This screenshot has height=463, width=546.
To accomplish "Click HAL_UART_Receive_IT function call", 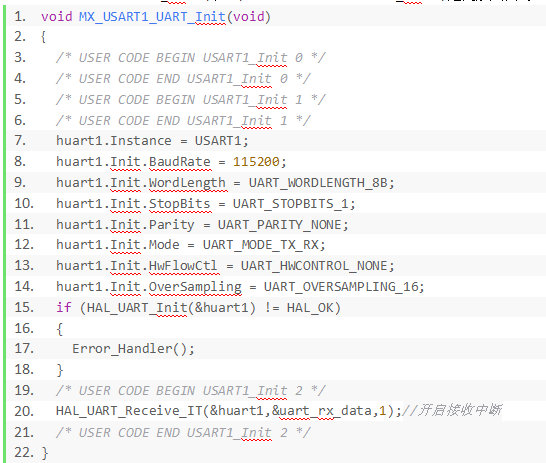I will tap(129, 411).
